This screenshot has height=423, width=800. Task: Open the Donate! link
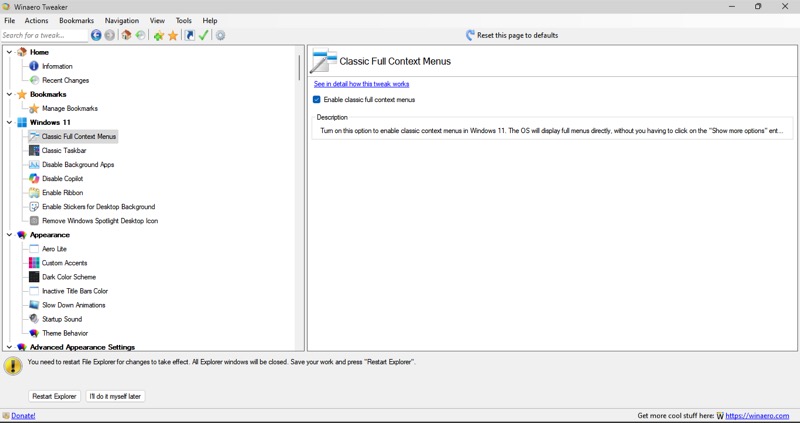tap(23, 415)
